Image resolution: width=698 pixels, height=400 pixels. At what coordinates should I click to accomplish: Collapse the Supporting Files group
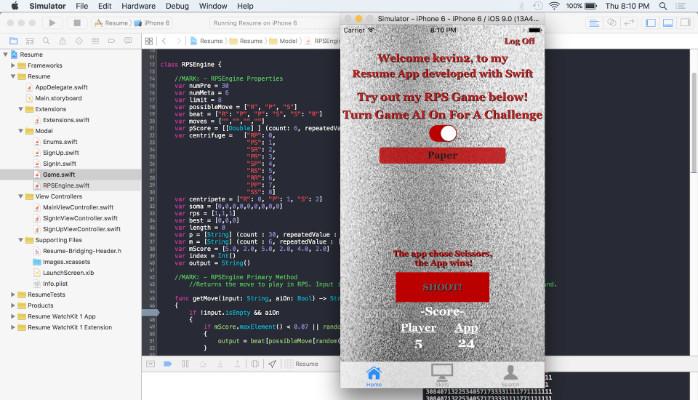[x=20, y=240]
